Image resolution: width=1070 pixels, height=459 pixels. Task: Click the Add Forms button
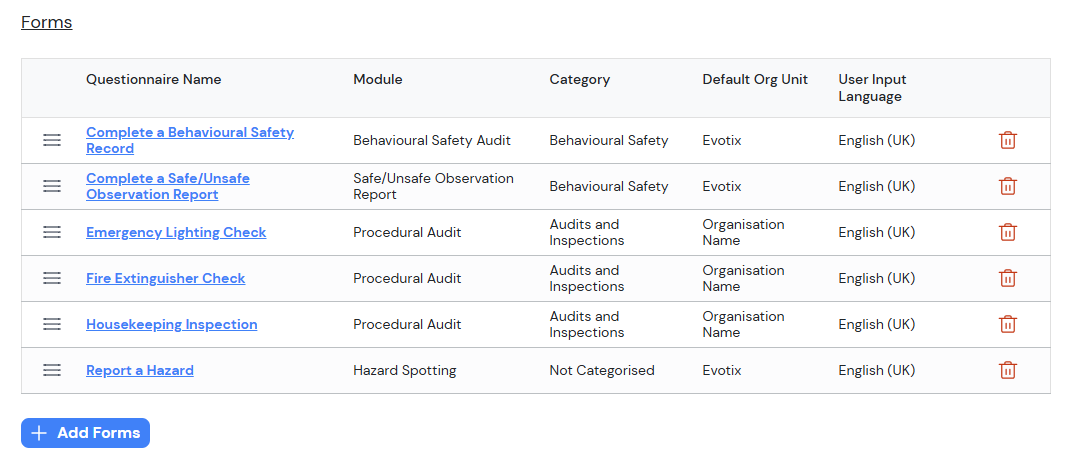pos(85,433)
